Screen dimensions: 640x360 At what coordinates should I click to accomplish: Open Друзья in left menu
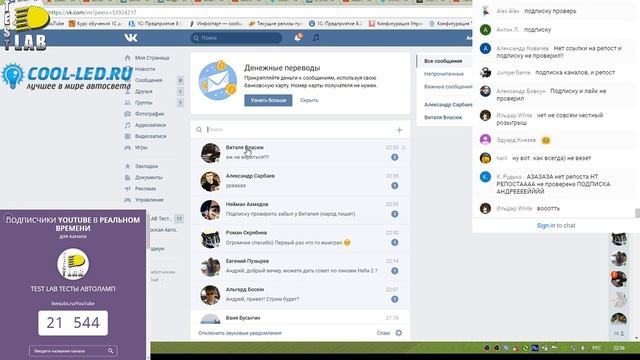pyautogui.click(x=144, y=91)
